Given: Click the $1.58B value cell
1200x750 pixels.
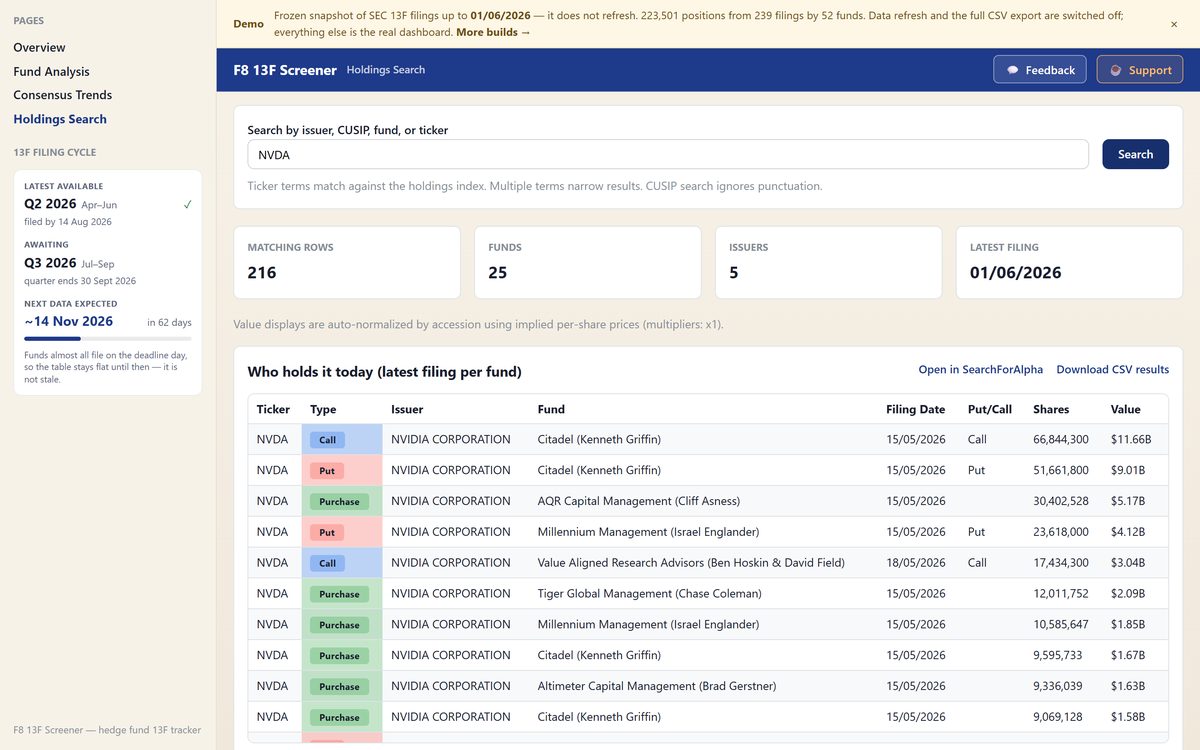Looking at the screenshot, I should [x=1127, y=716].
